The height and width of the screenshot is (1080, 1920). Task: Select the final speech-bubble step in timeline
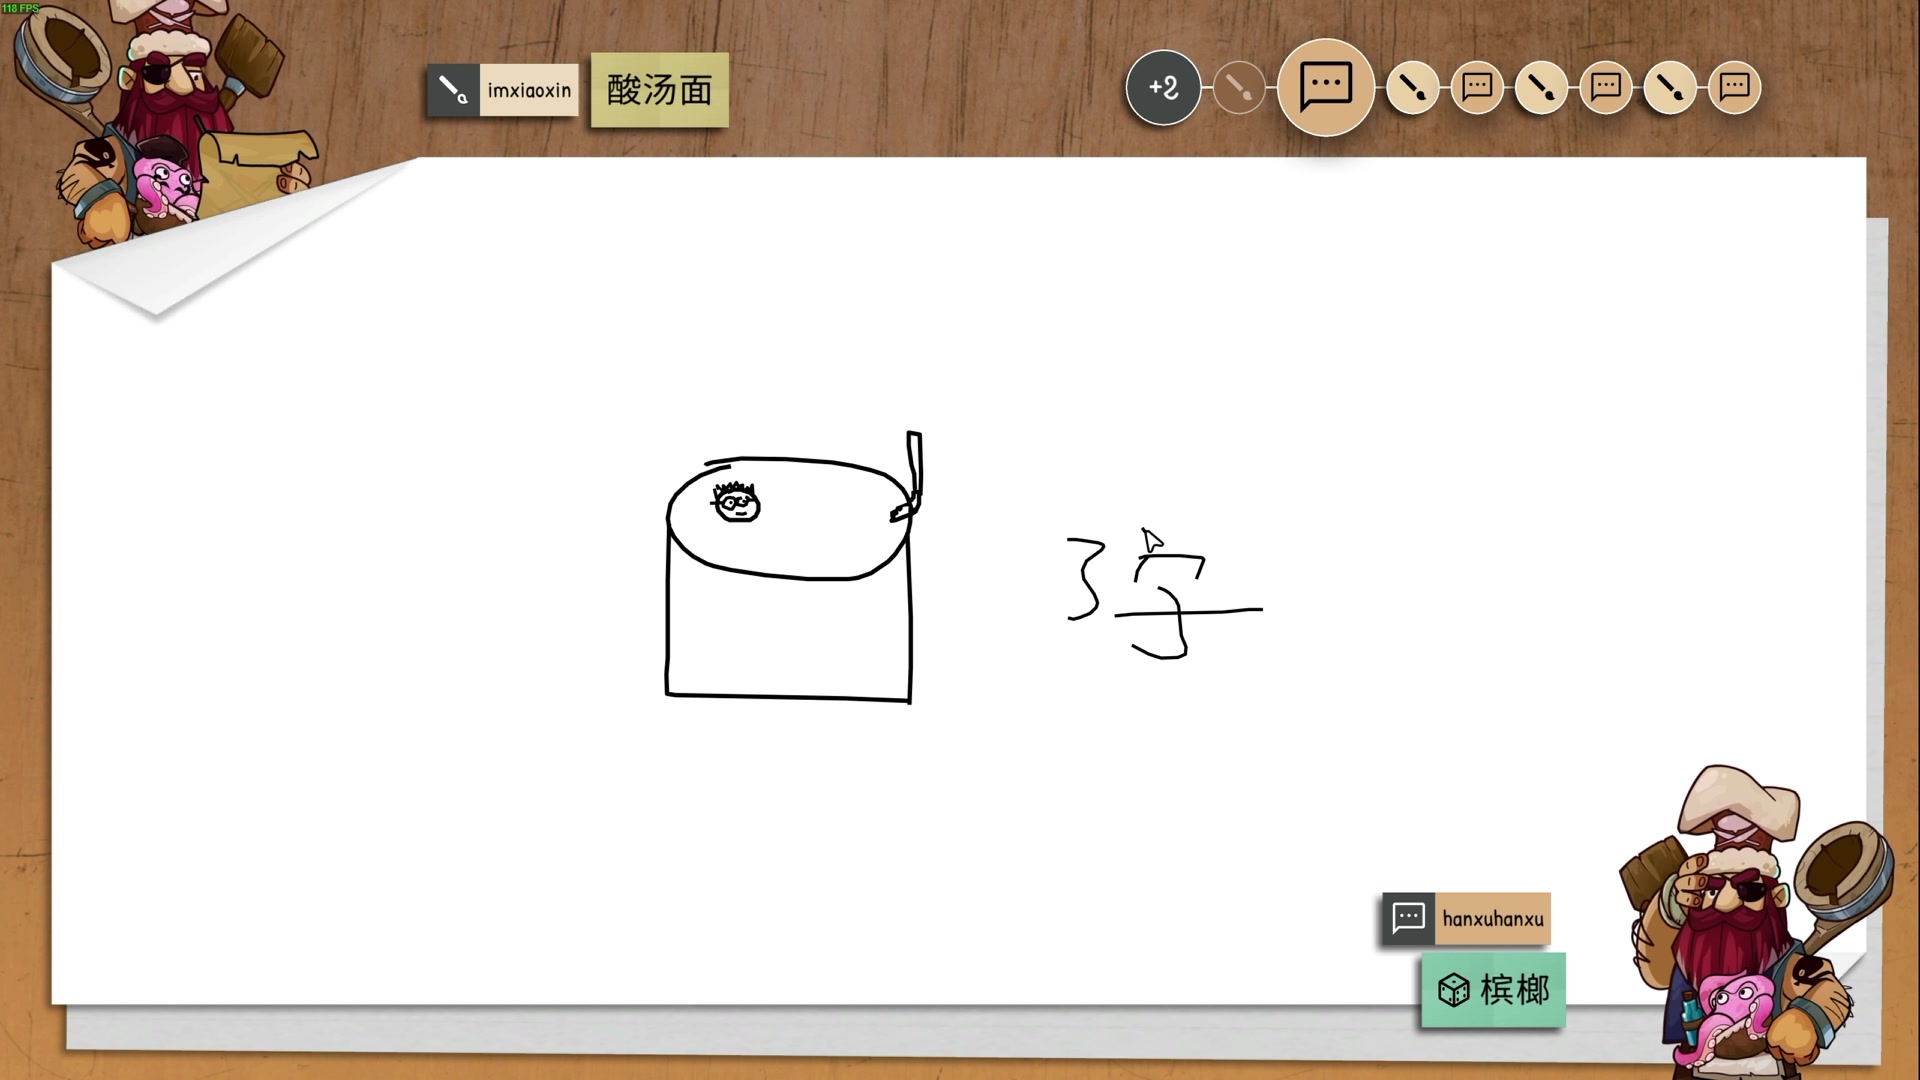1735,88
